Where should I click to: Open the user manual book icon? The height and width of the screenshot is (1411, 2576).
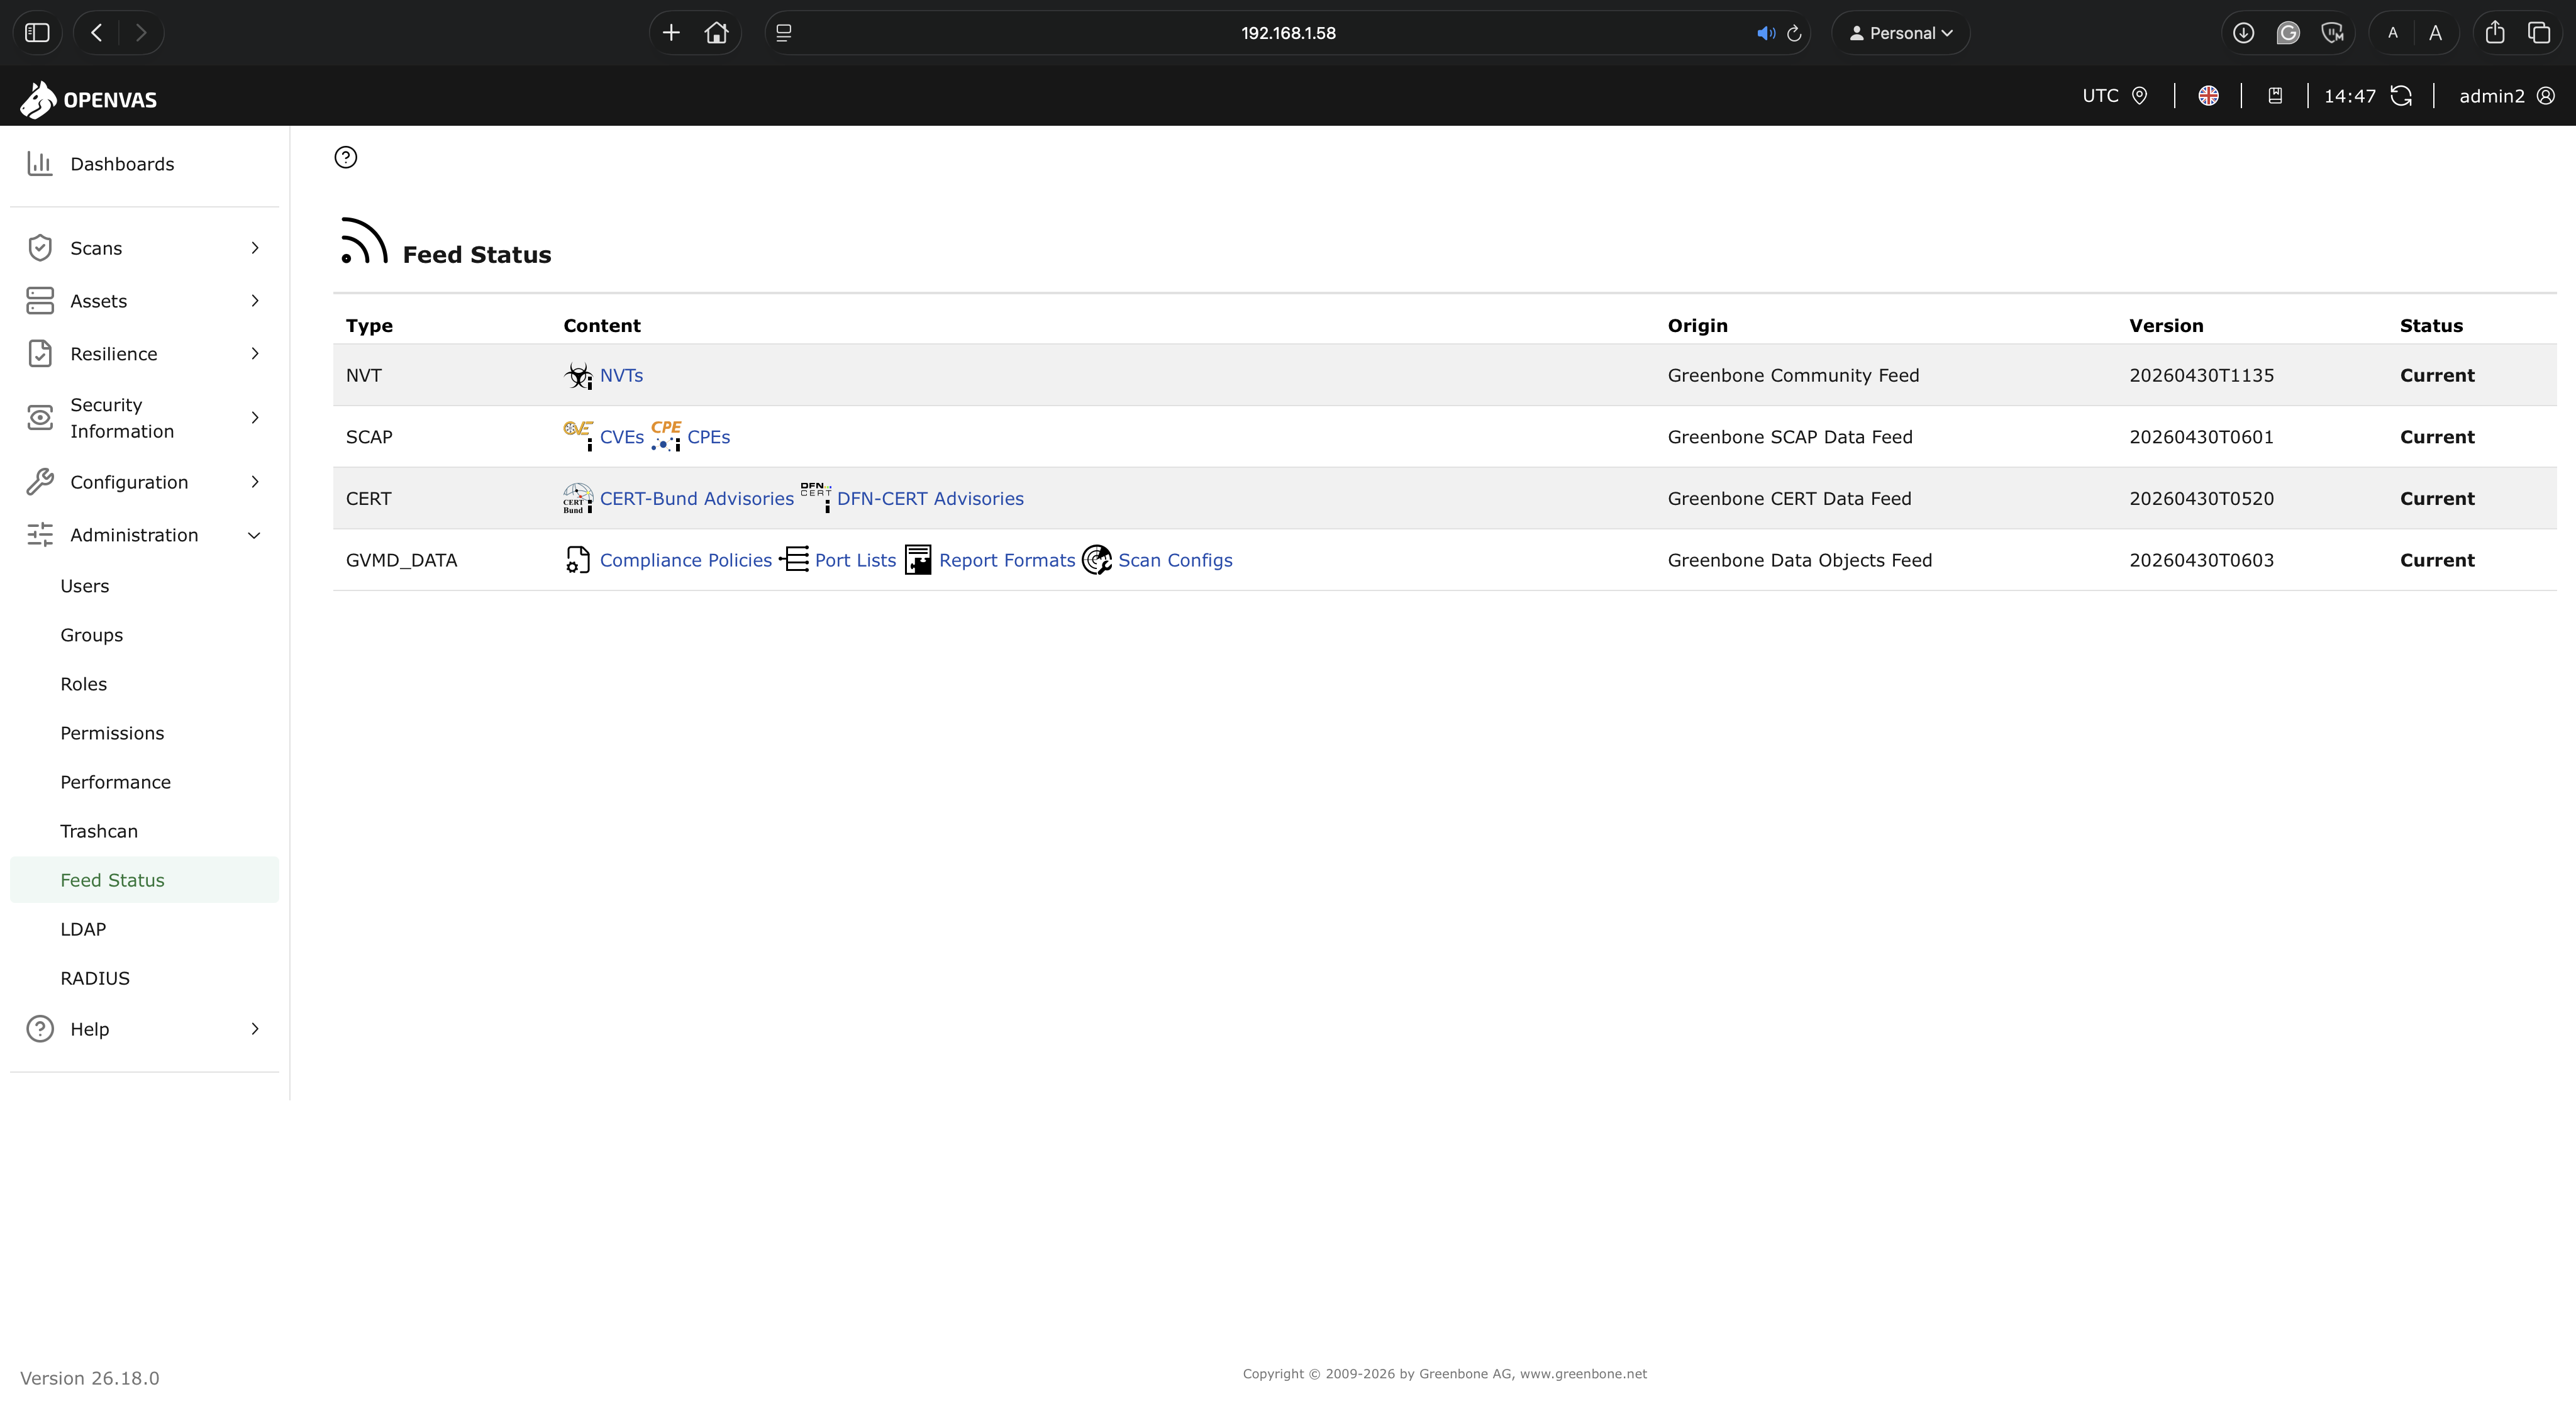(2275, 96)
